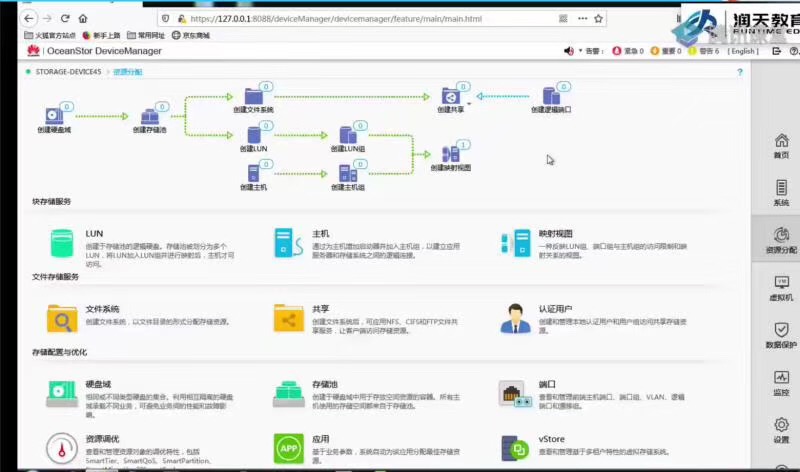This screenshot has width=800, height=472.
Task: Click the 创建存储池 workflow icon
Action: coord(149,117)
